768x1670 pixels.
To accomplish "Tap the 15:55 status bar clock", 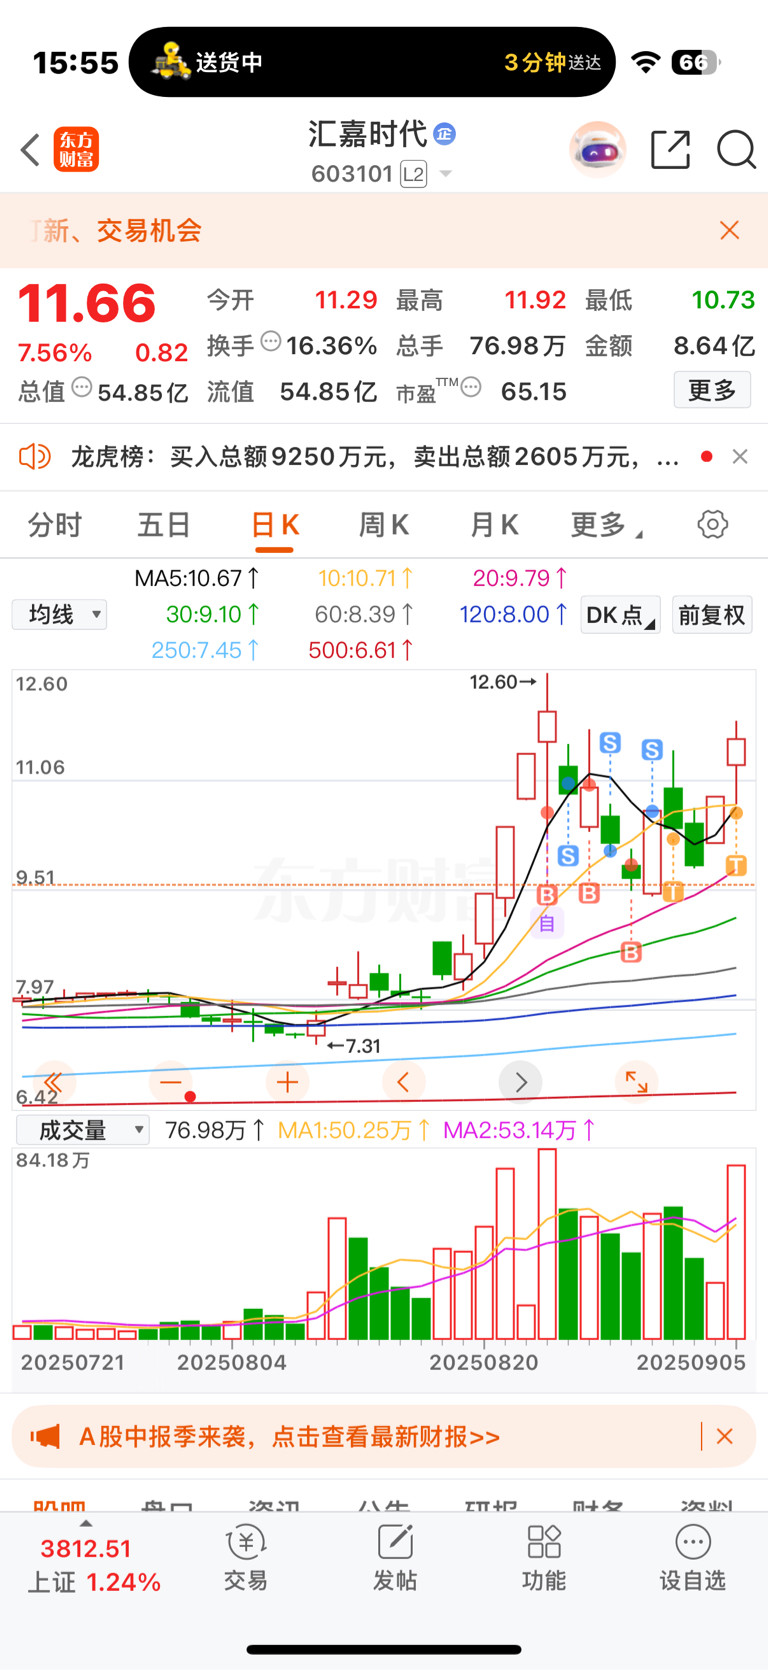I will point(76,63).
